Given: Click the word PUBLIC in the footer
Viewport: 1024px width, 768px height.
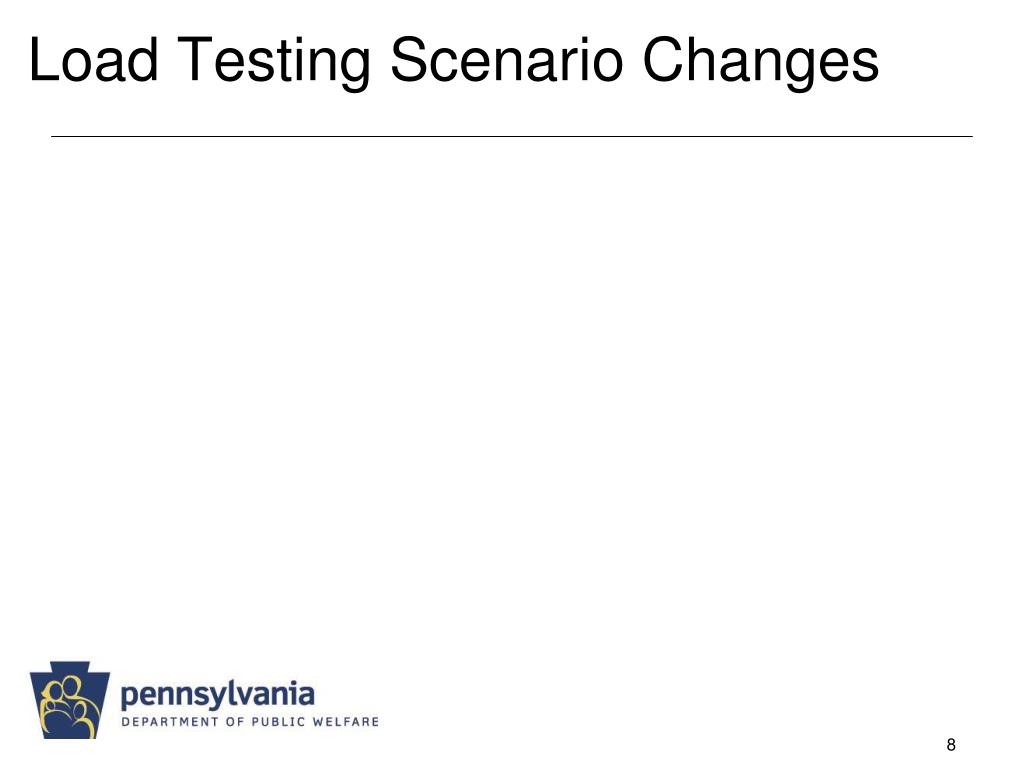Looking at the screenshot, I should [x=278, y=722].
